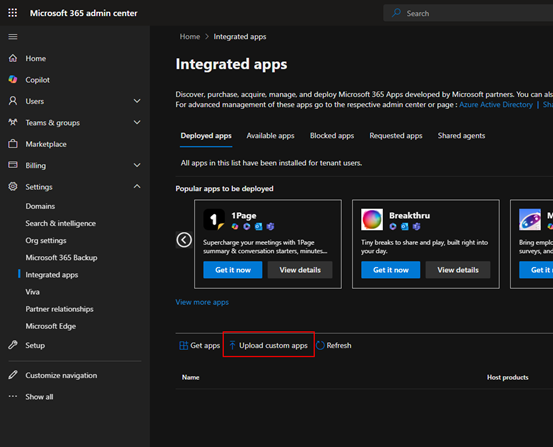Select Integrated apps in sidebar

[x=51, y=274]
